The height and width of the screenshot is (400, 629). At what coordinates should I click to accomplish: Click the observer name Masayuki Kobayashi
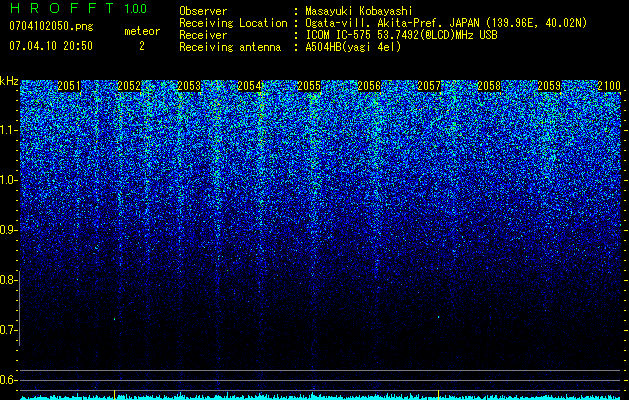click(359, 11)
